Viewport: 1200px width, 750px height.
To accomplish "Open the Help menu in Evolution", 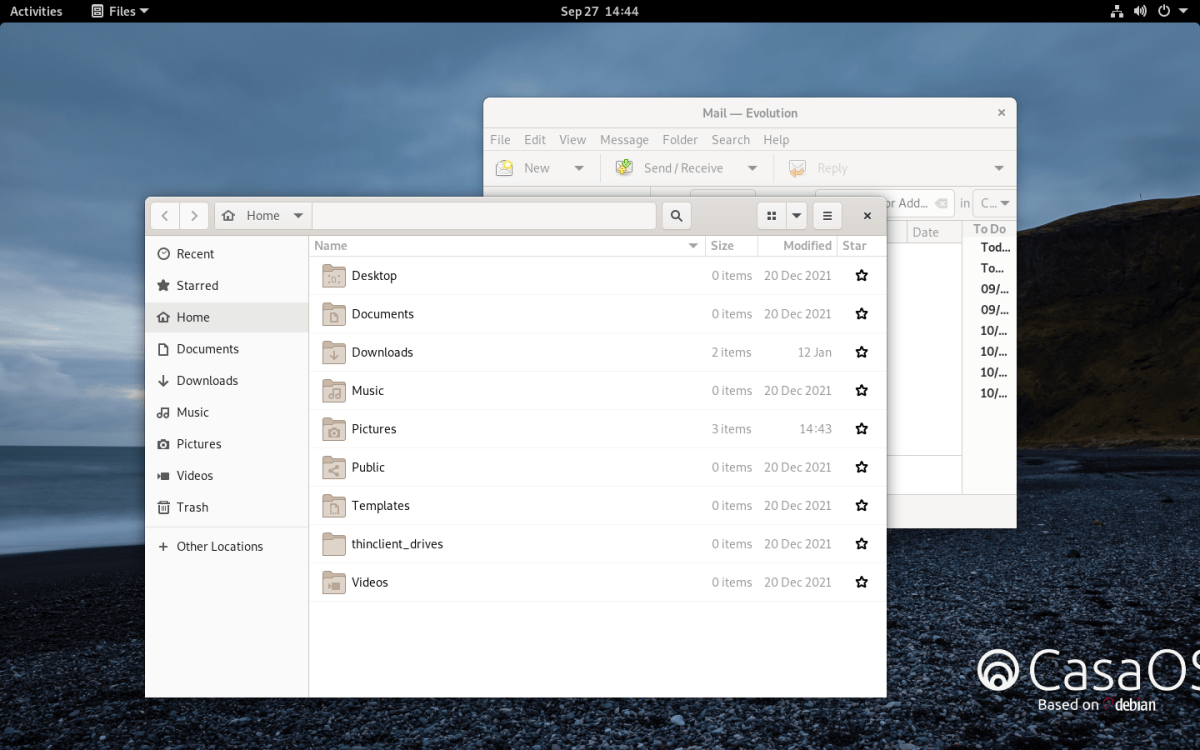I will coord(776,140).
